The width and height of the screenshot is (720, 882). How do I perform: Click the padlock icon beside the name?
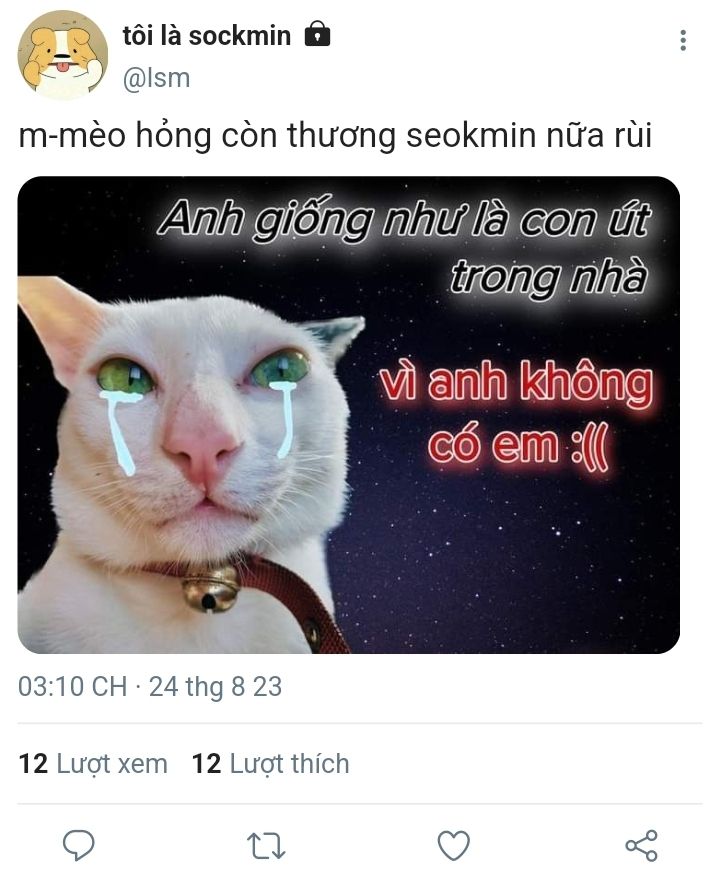[x=317, y=35]
